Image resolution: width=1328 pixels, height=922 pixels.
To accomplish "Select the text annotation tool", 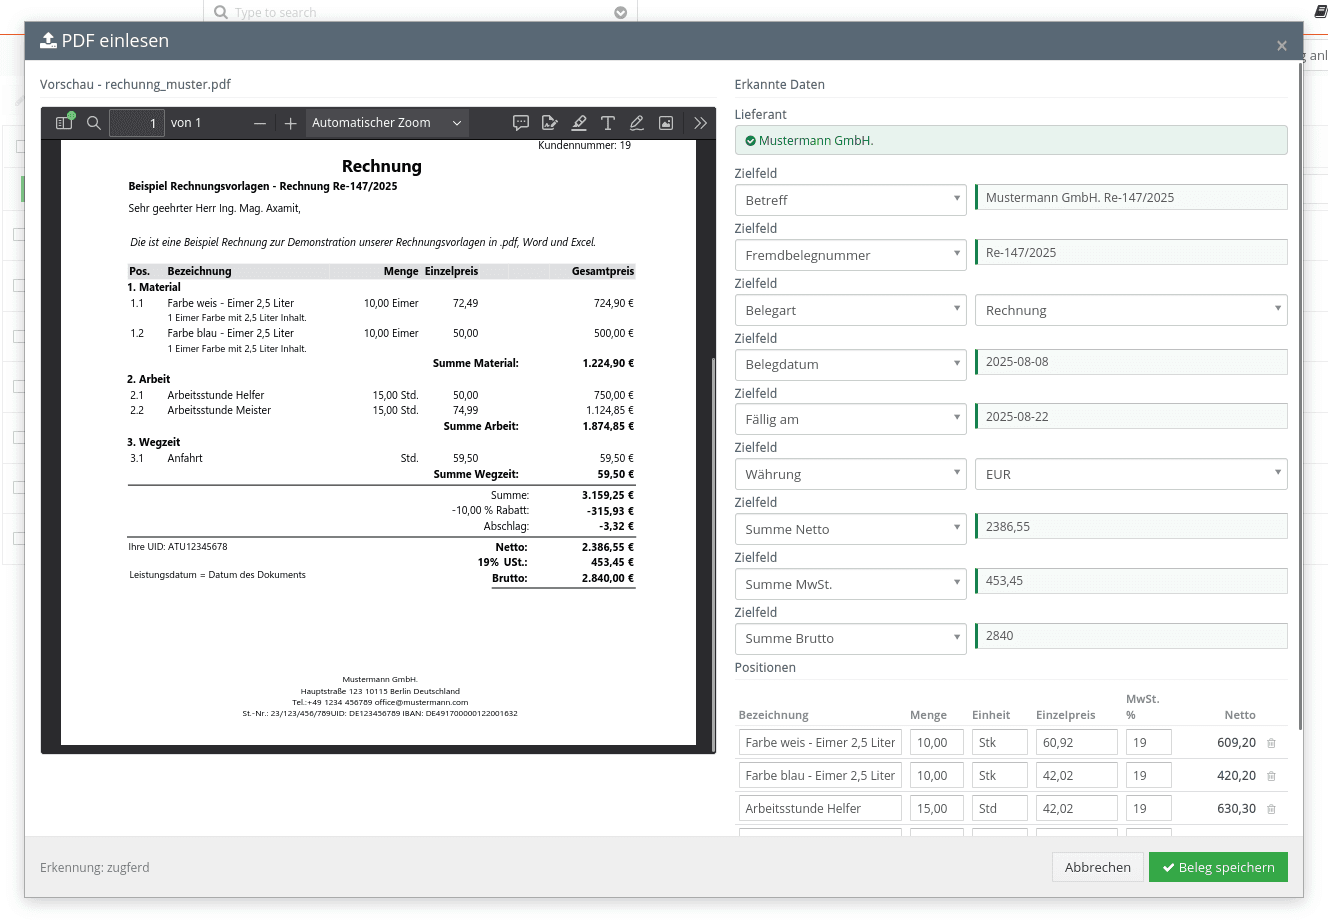I will [608, 123].
